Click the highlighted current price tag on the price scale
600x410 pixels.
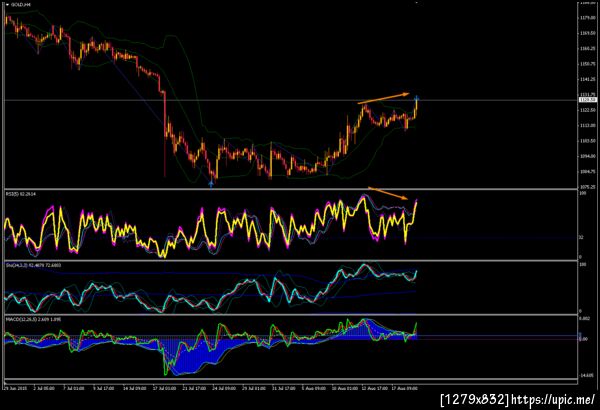587,100
